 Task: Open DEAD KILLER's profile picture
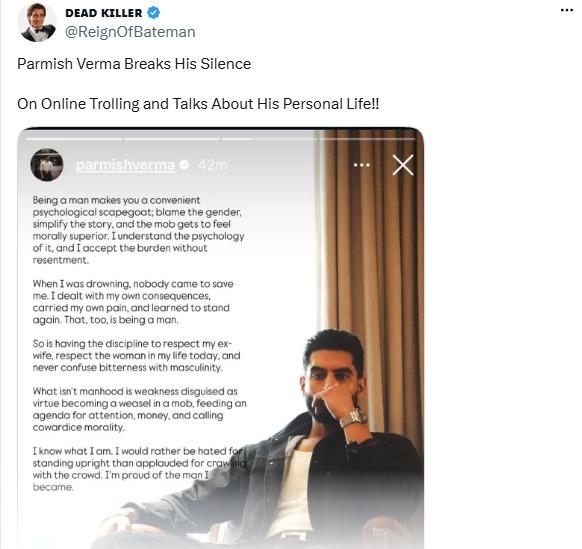click(x=37, y=22)
